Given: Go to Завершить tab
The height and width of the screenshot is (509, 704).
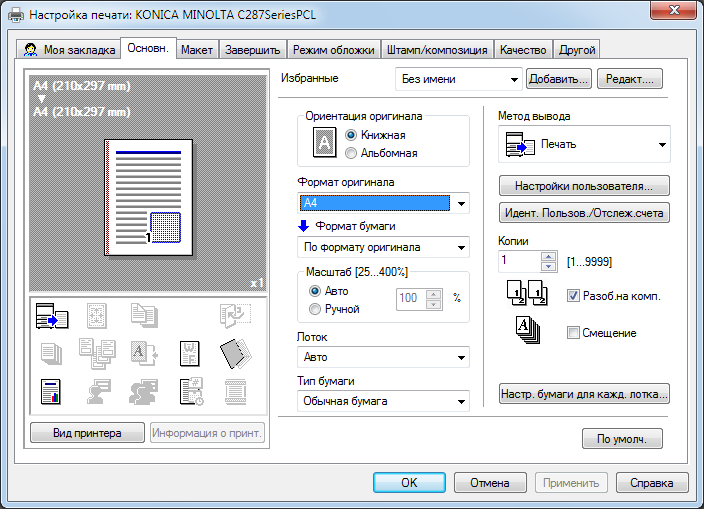Looking at the screenshot, I should pos(253,49).
